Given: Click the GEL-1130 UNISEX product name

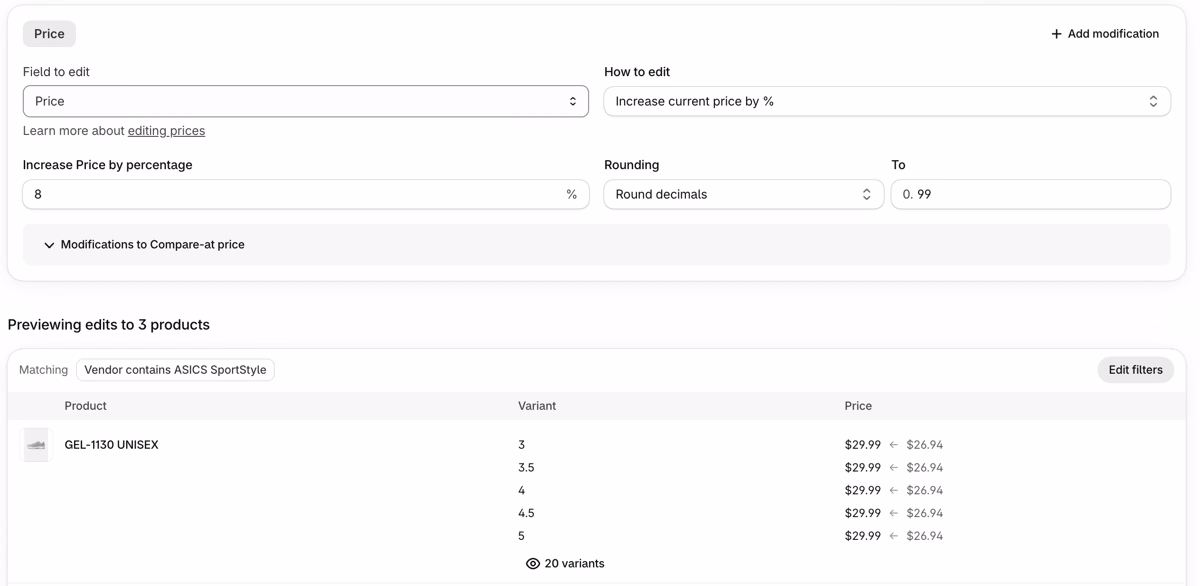Looking at the screenshot, I should tap(111, 445).
